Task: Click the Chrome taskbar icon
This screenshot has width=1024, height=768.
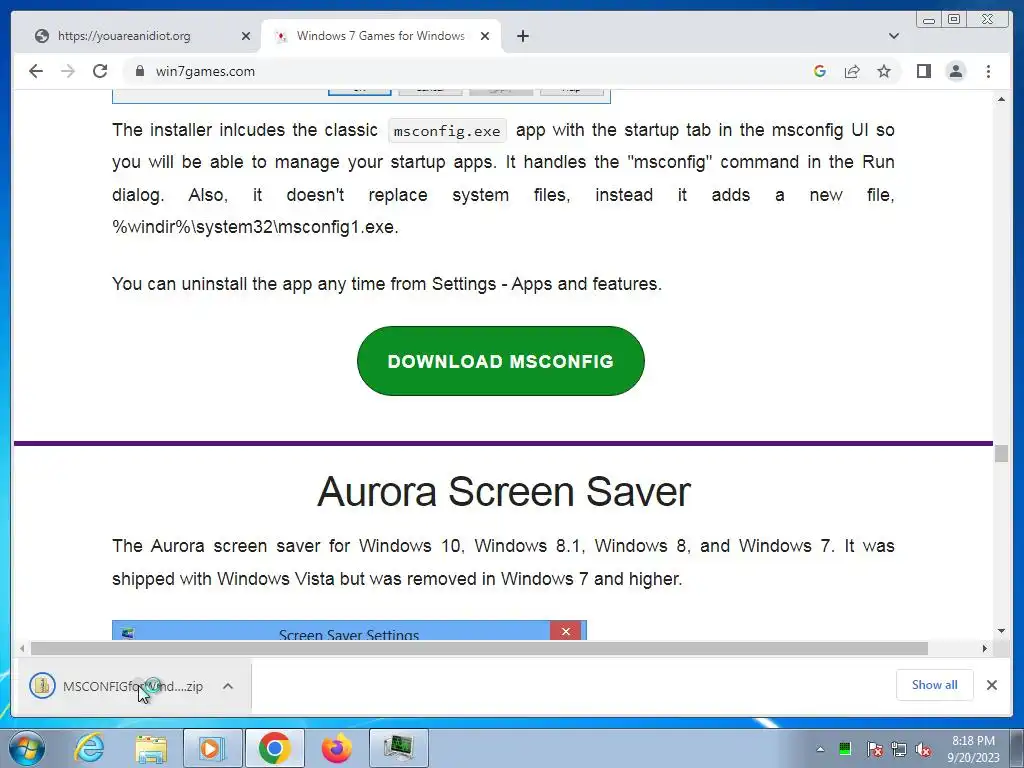Action: pyautogui.click(x=274, y=748)
